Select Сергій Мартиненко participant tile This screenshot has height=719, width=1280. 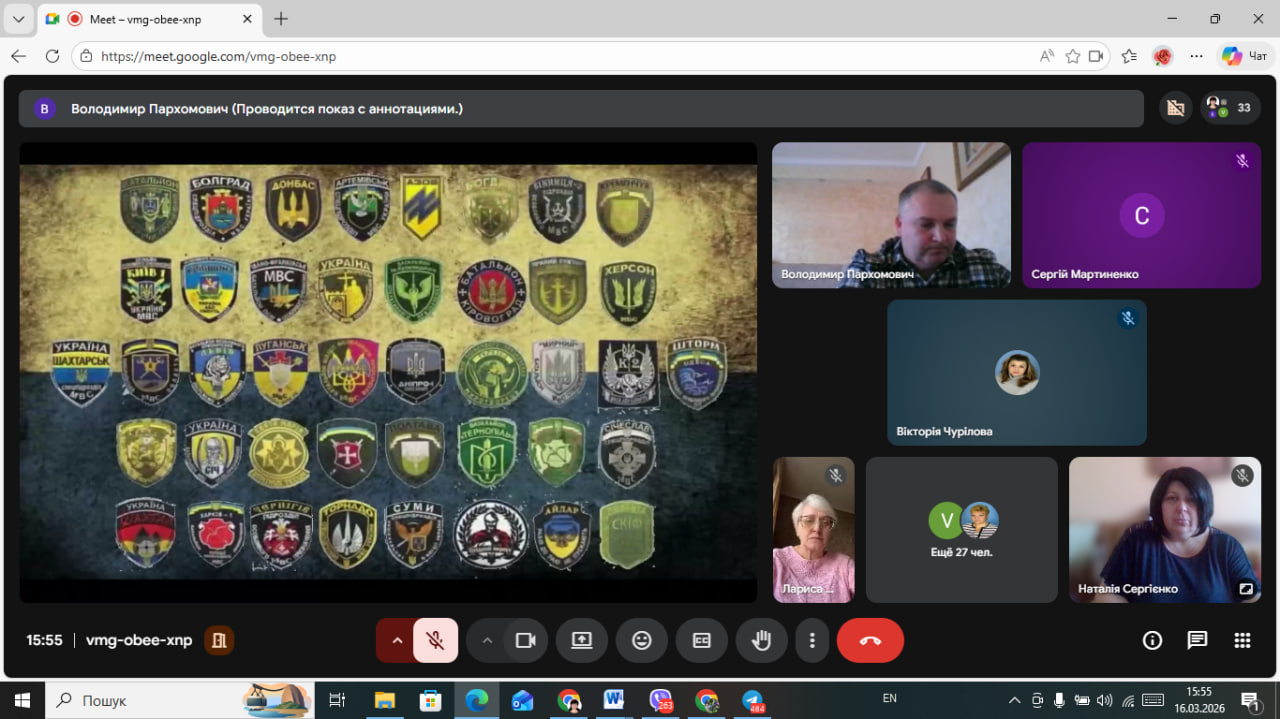pos(1141,215)
